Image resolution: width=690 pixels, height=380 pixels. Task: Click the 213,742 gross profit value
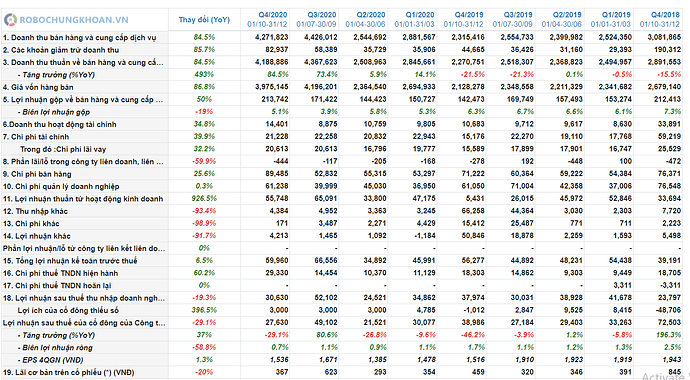(x=275, y=99)
